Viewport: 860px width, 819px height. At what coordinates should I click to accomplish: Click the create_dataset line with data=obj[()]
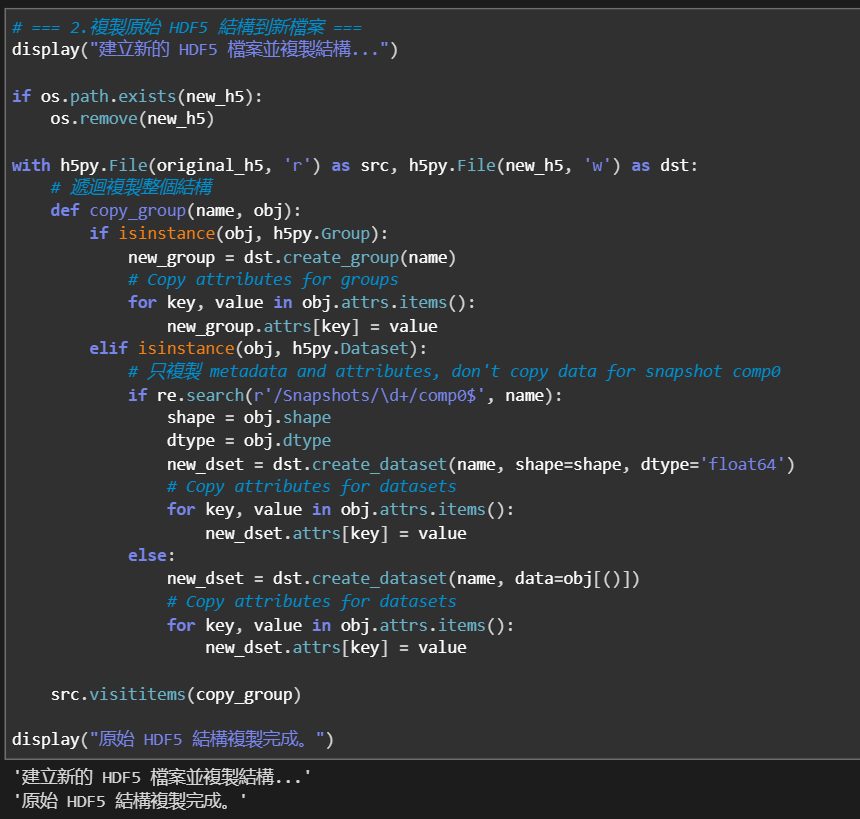(402, 579)
